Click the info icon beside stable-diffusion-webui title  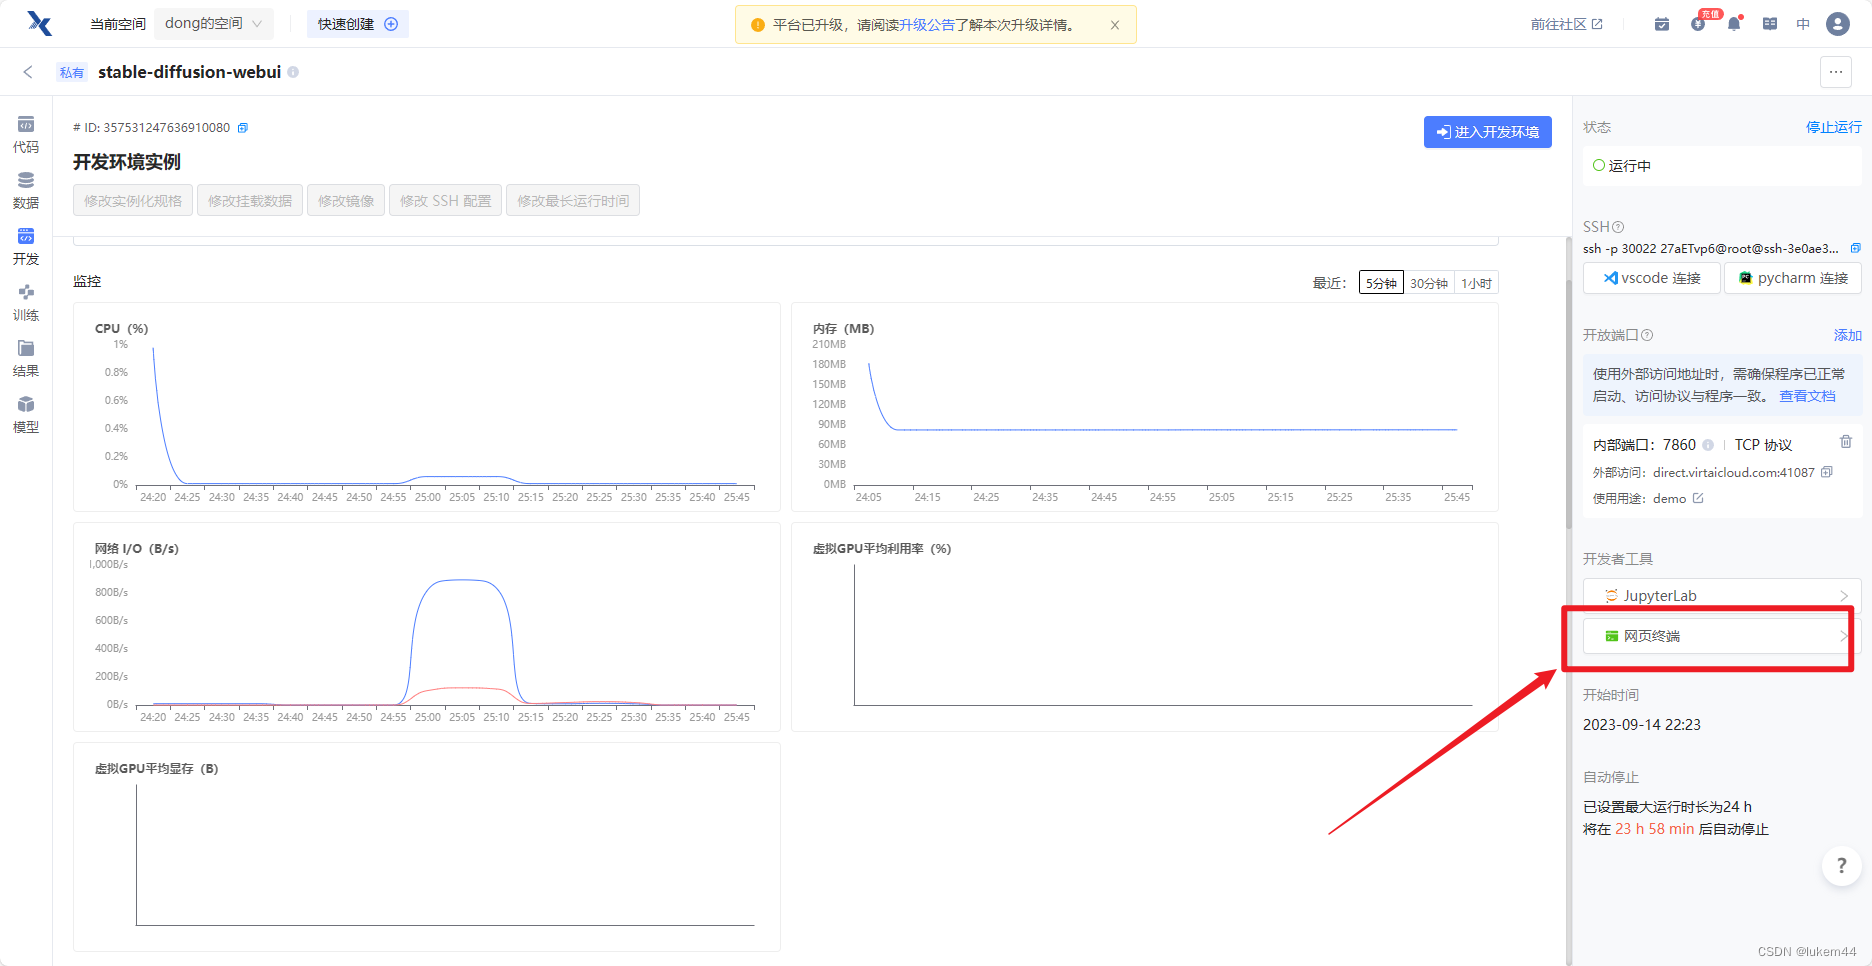point(293,72)
